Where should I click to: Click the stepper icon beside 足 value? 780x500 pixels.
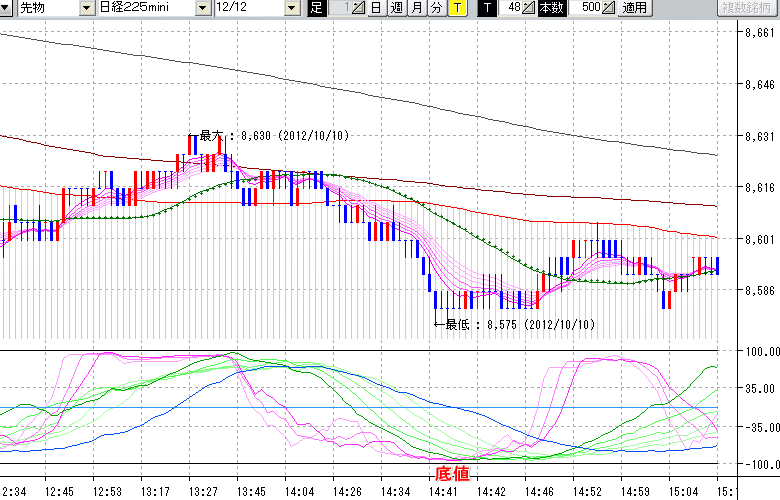(x=359, y=8)
